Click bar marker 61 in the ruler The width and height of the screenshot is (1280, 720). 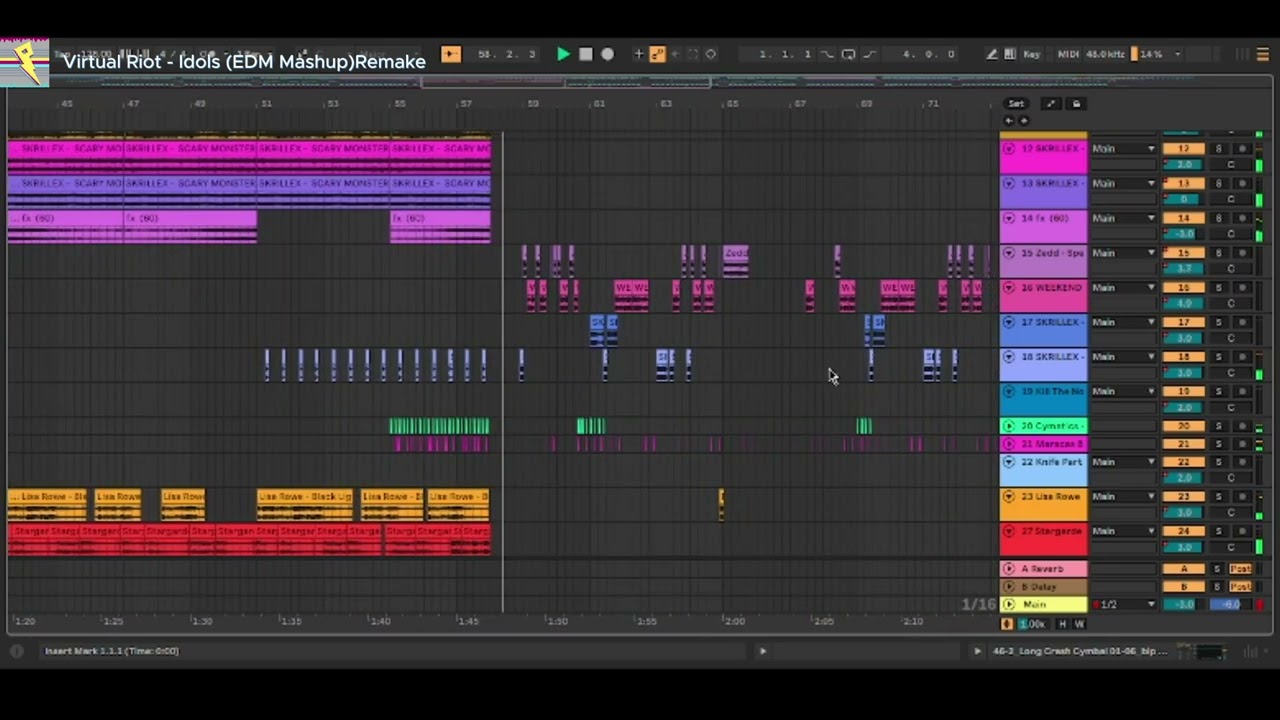(x=599, y=103)
